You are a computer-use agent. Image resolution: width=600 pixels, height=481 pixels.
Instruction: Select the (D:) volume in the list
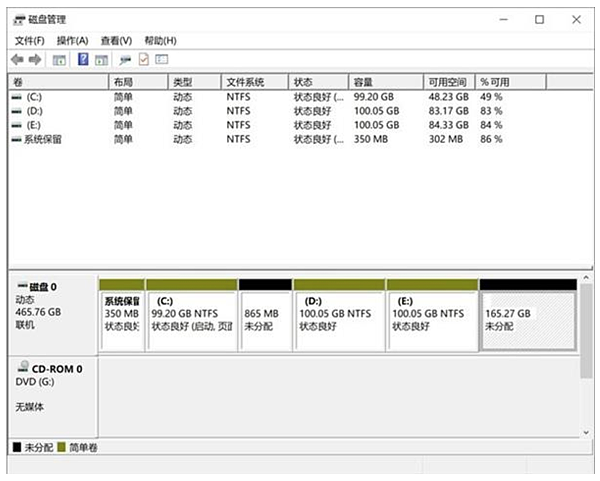[x=34, y=111]
